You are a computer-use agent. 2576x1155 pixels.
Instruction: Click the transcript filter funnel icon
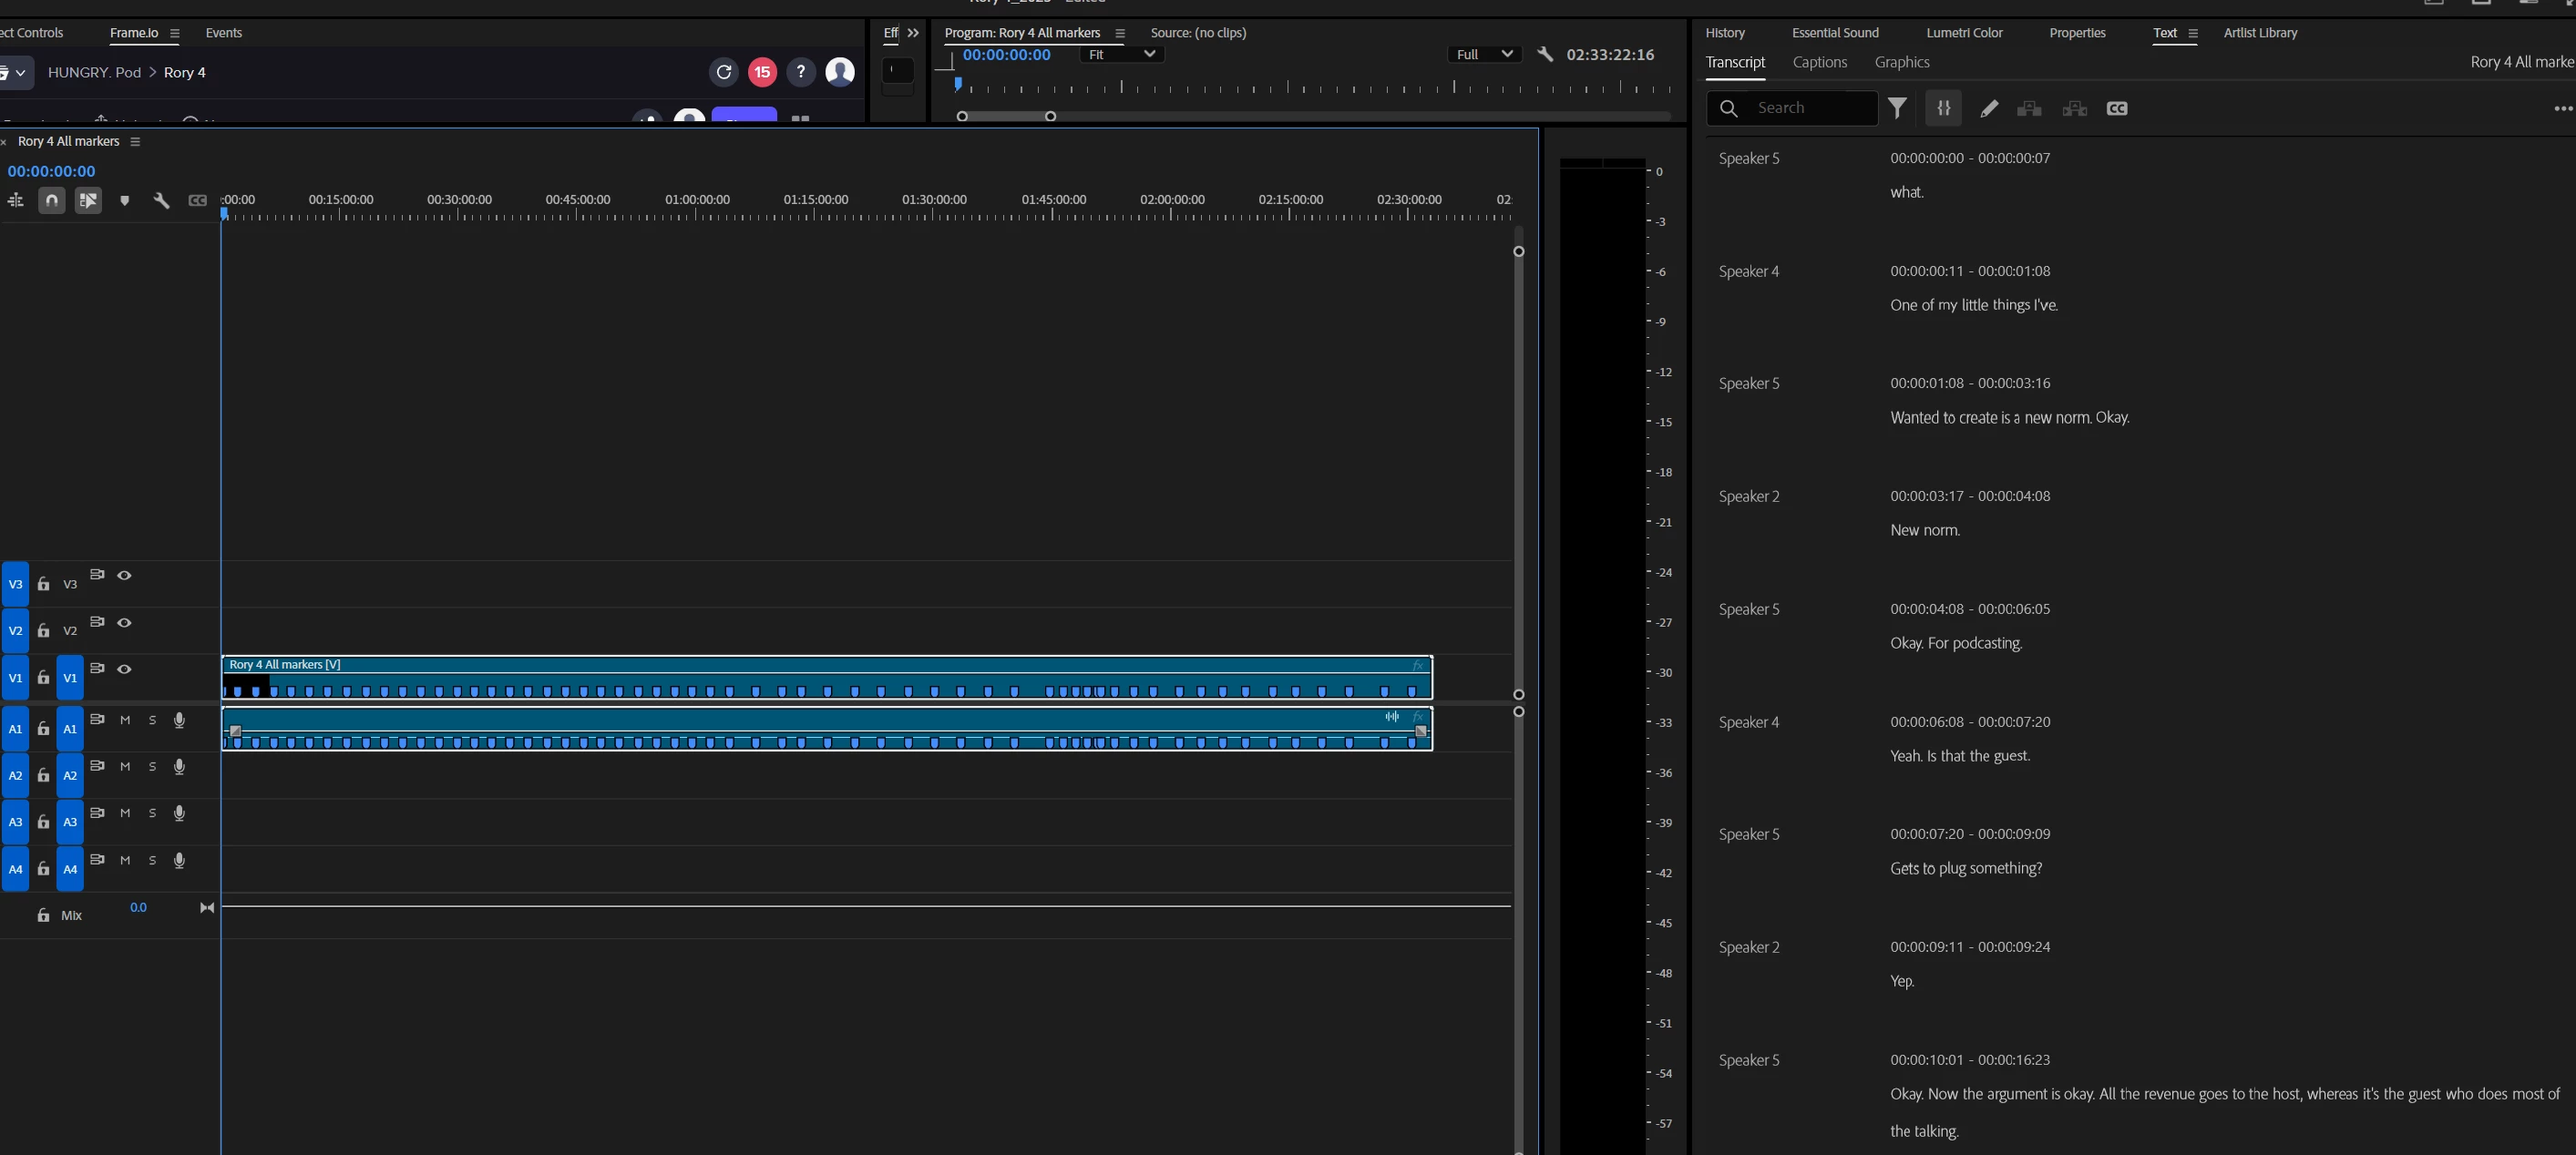point(1897,108)
